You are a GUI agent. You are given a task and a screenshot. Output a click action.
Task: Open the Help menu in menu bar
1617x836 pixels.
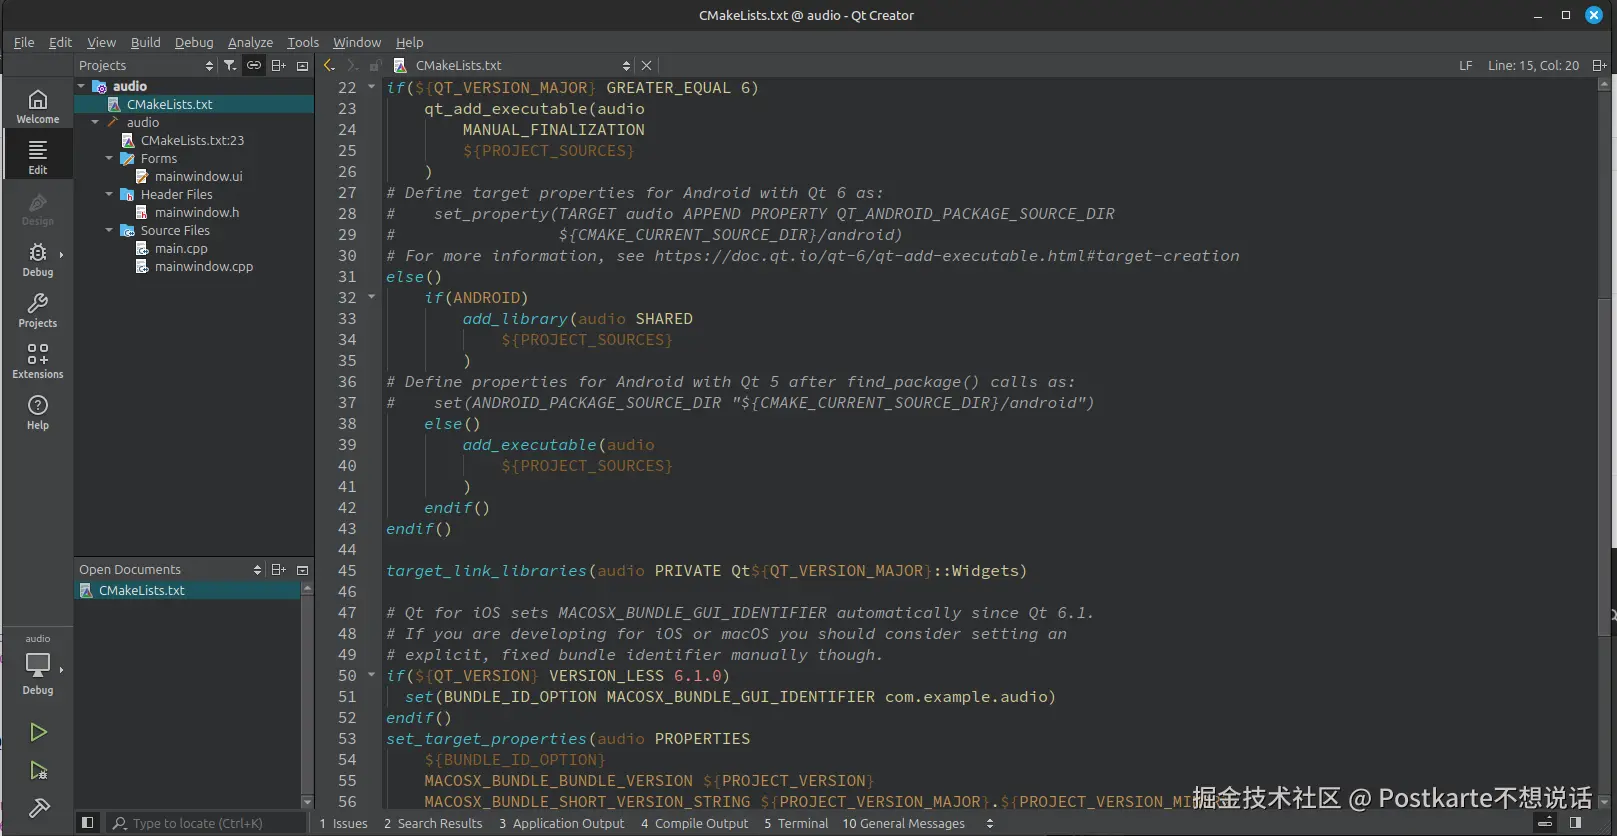pyautogui.click(x=409, y=42)
